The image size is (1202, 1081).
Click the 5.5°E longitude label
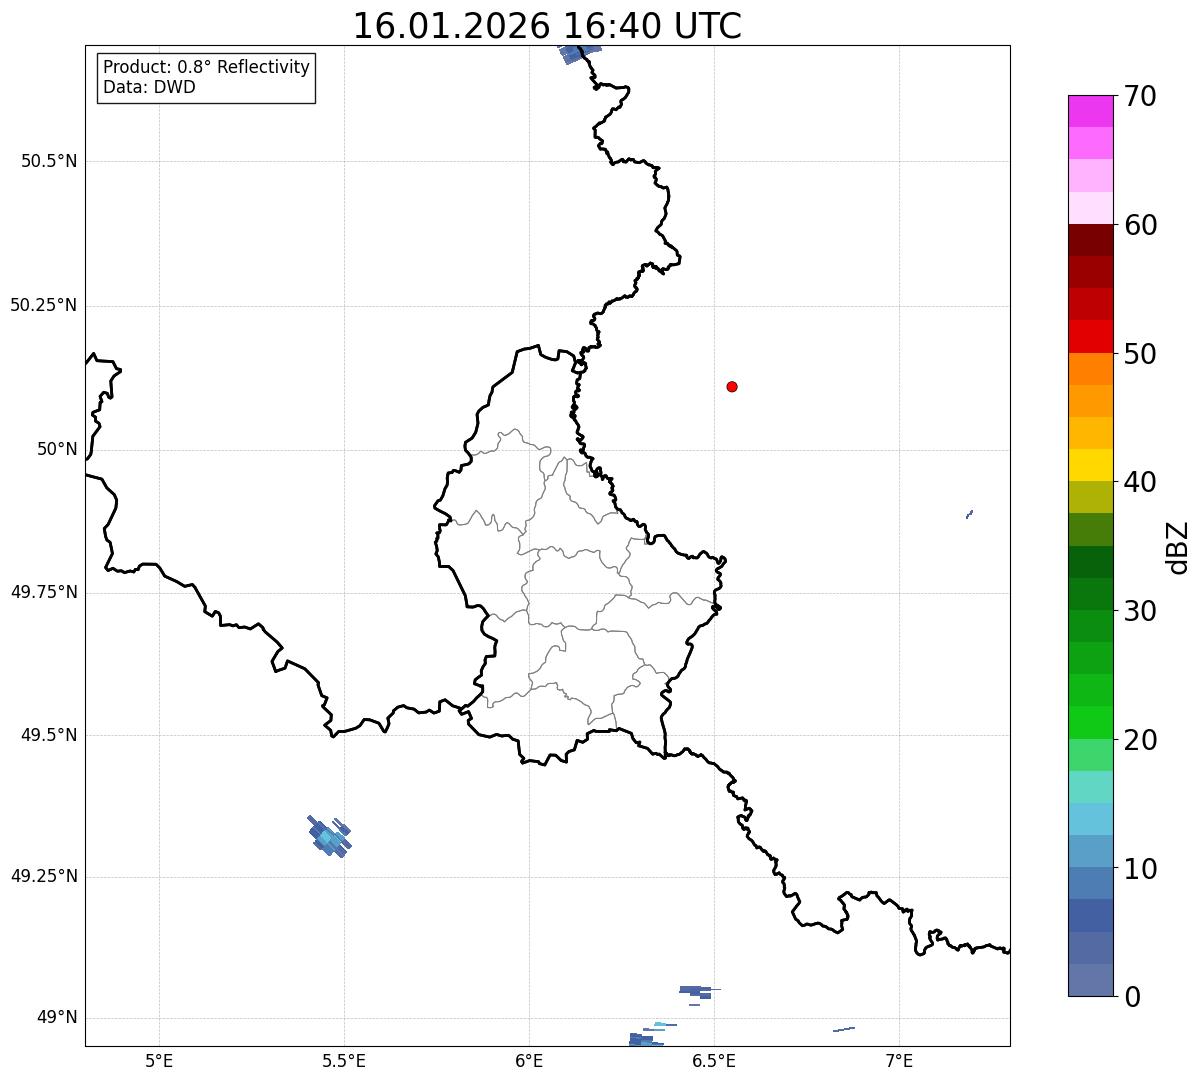pos(344,1060)
